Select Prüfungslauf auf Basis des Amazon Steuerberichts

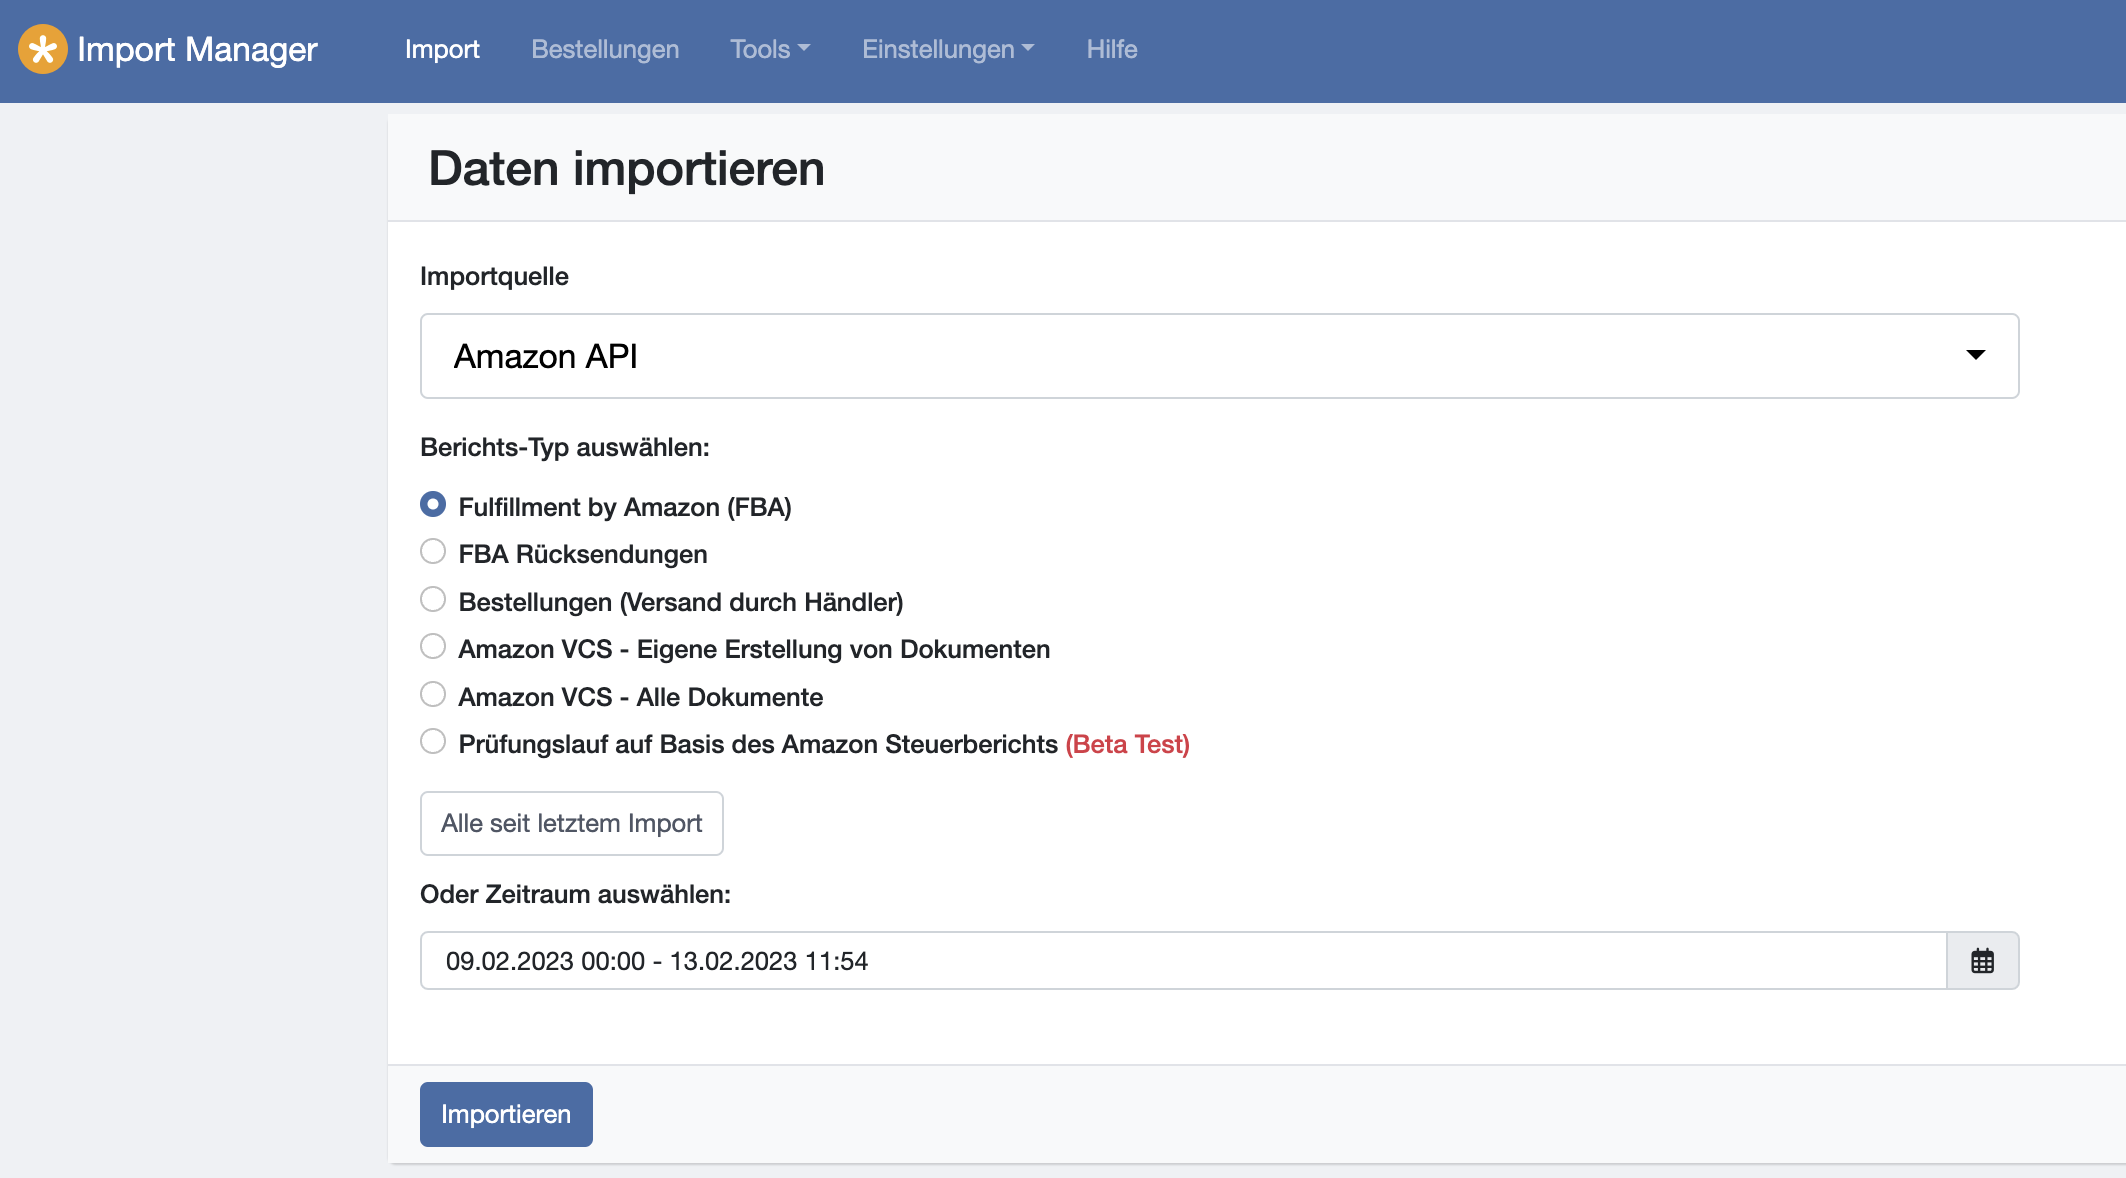click(433, 742)
